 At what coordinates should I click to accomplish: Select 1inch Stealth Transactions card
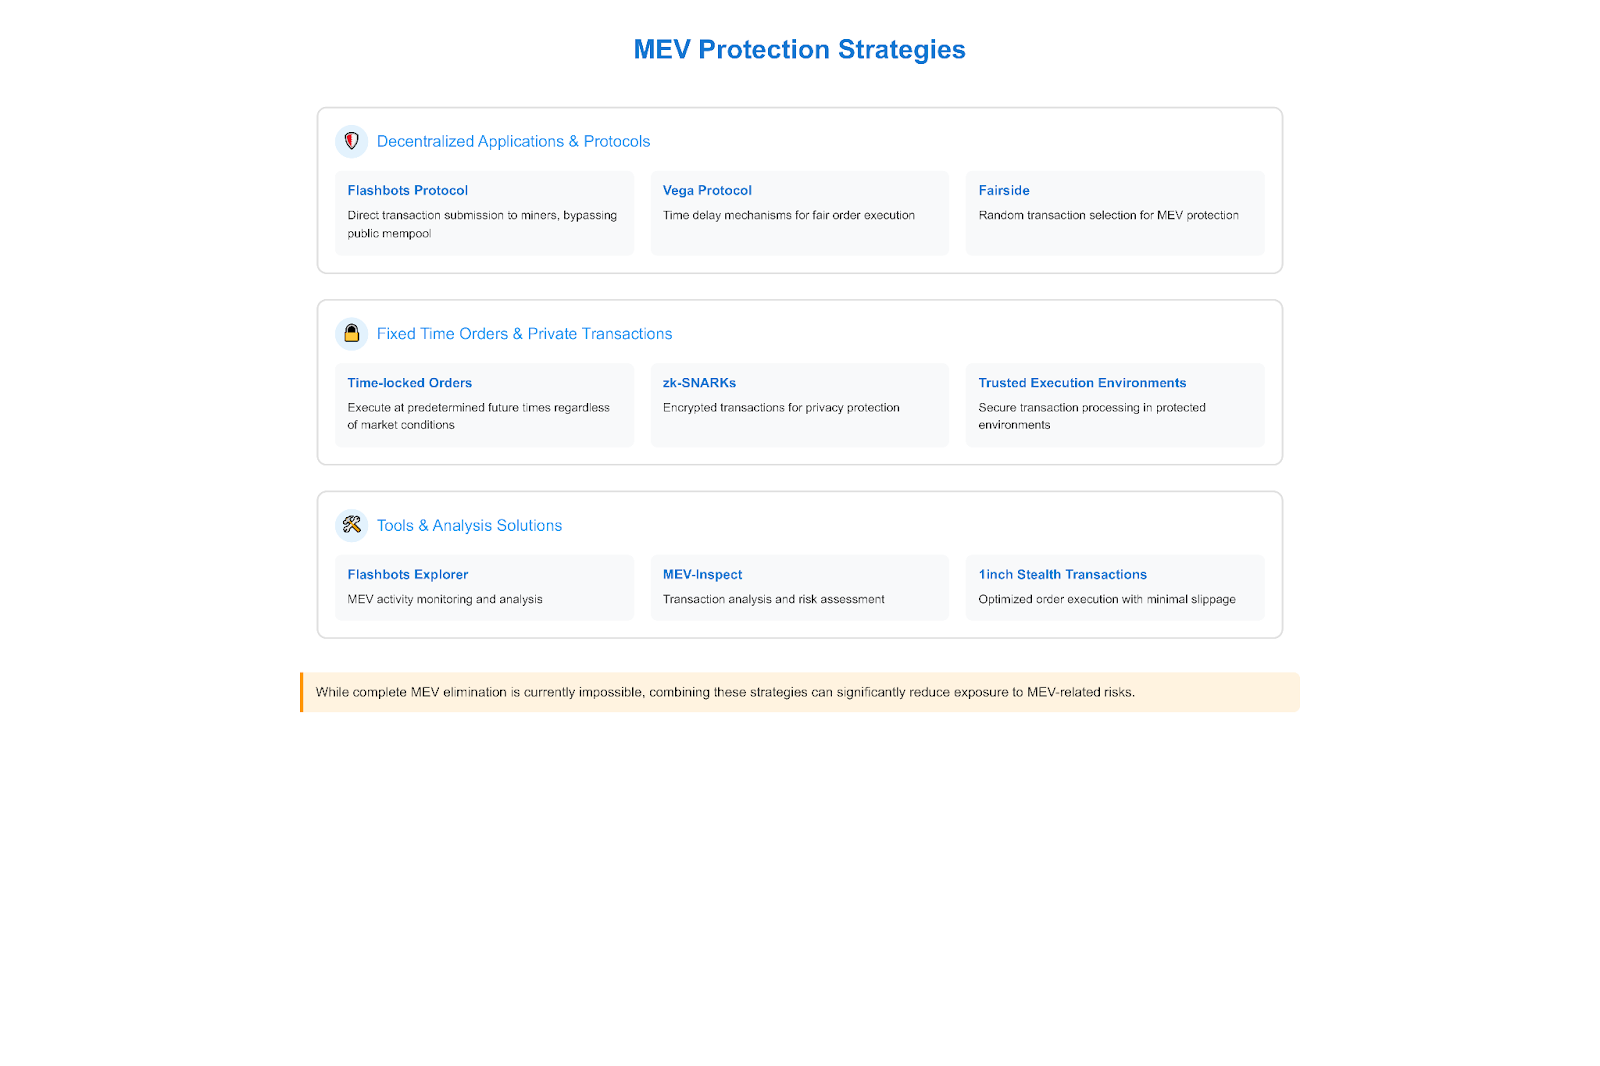(1115, 588)
